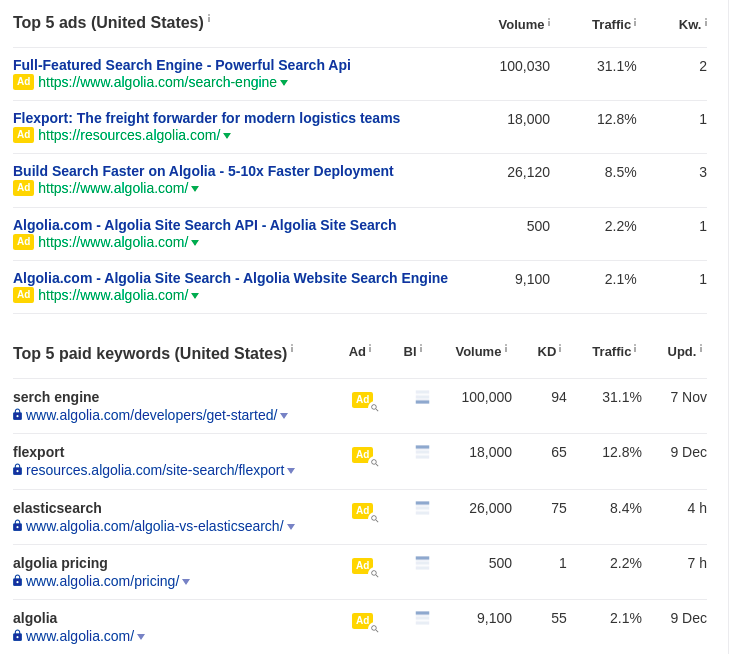Viewport: 734px width, 654px height.
Task: Open the 'Full-Featured Search Engine' ad title link
Action: pos(182,65)
